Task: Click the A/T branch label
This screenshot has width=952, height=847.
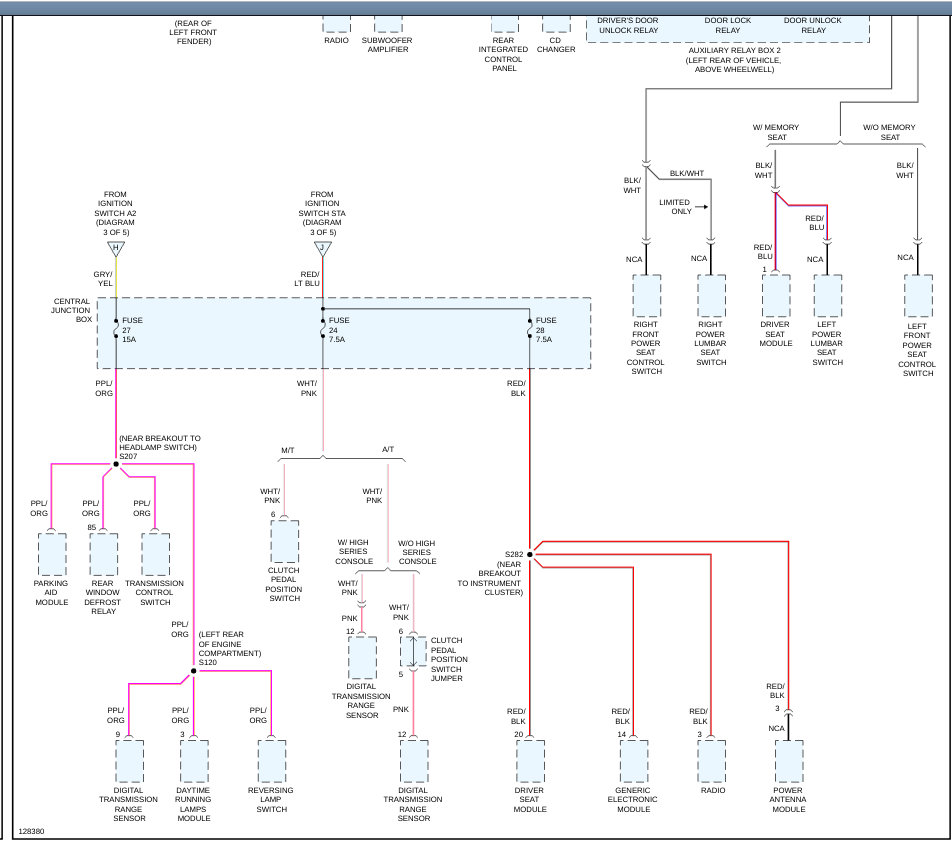Action: 388,449
